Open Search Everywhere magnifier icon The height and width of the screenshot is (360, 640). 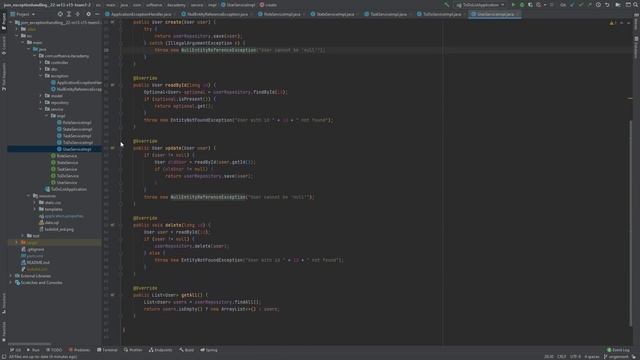coord(636,5)
